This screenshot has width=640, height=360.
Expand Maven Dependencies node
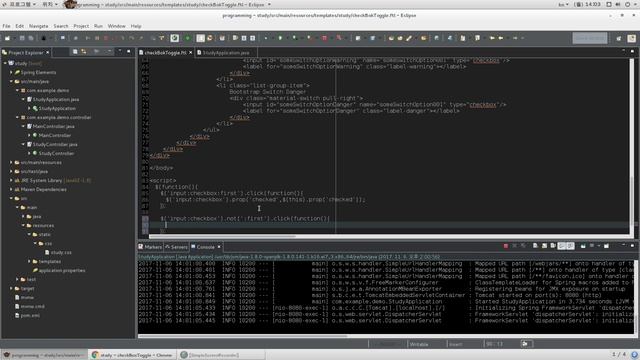[x=11, y=189]
